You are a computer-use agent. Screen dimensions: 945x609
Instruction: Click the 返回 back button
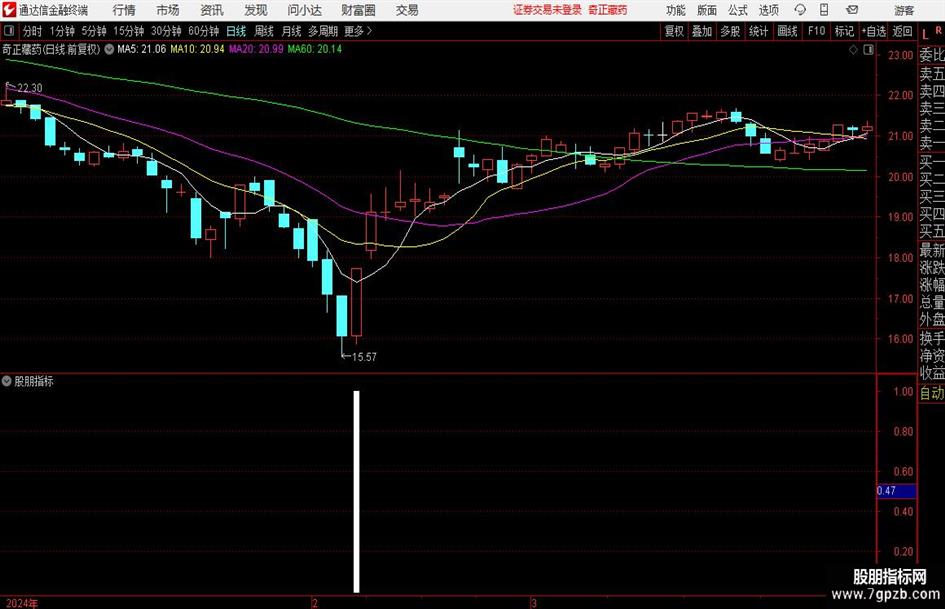click(902, 31)
